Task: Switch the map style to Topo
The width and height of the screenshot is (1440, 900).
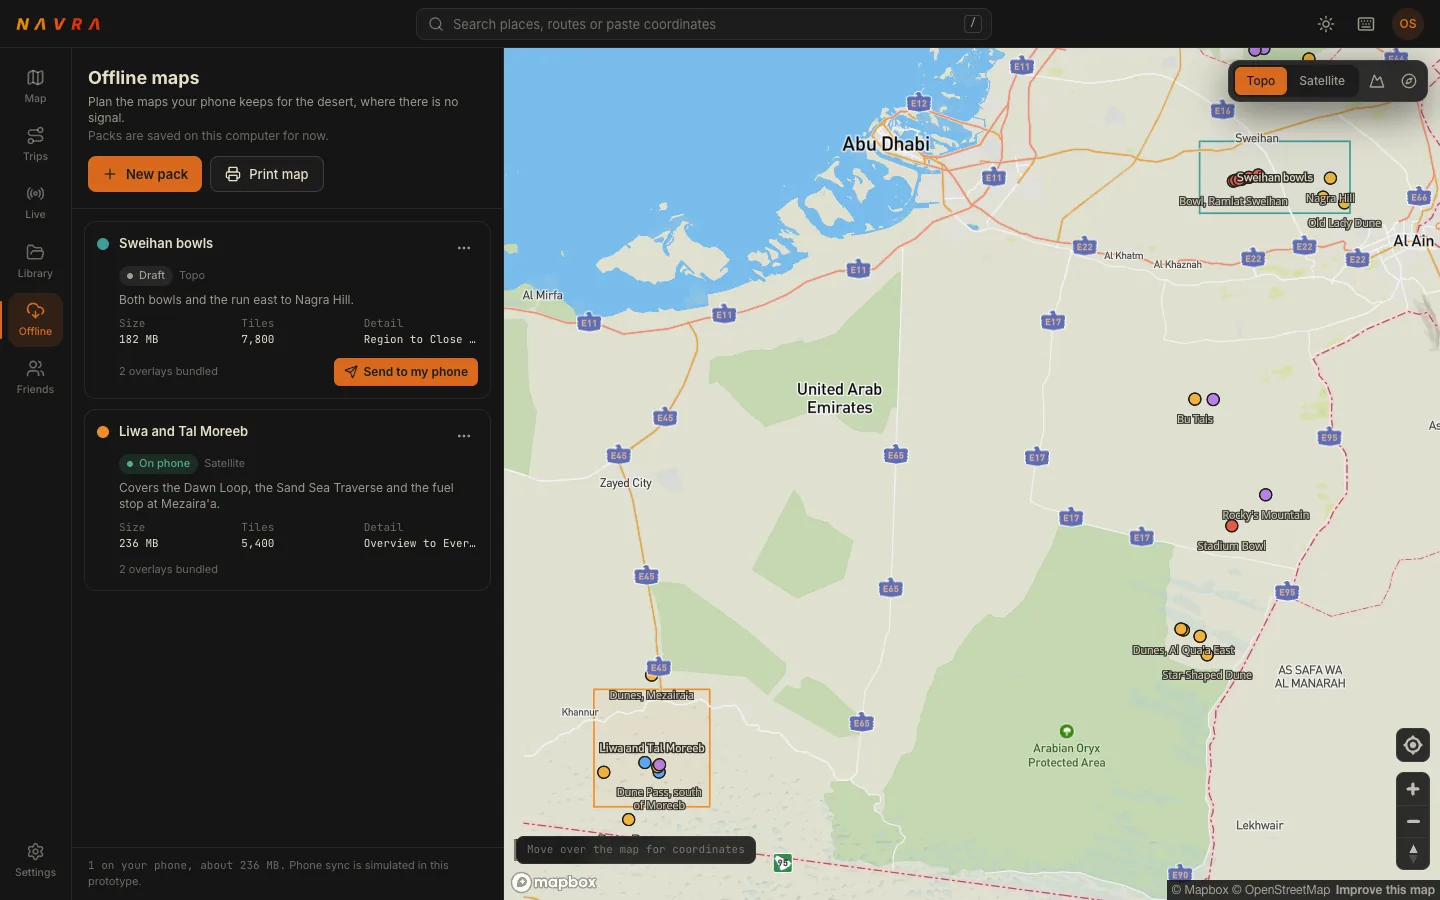Action: click(1261, 81)
